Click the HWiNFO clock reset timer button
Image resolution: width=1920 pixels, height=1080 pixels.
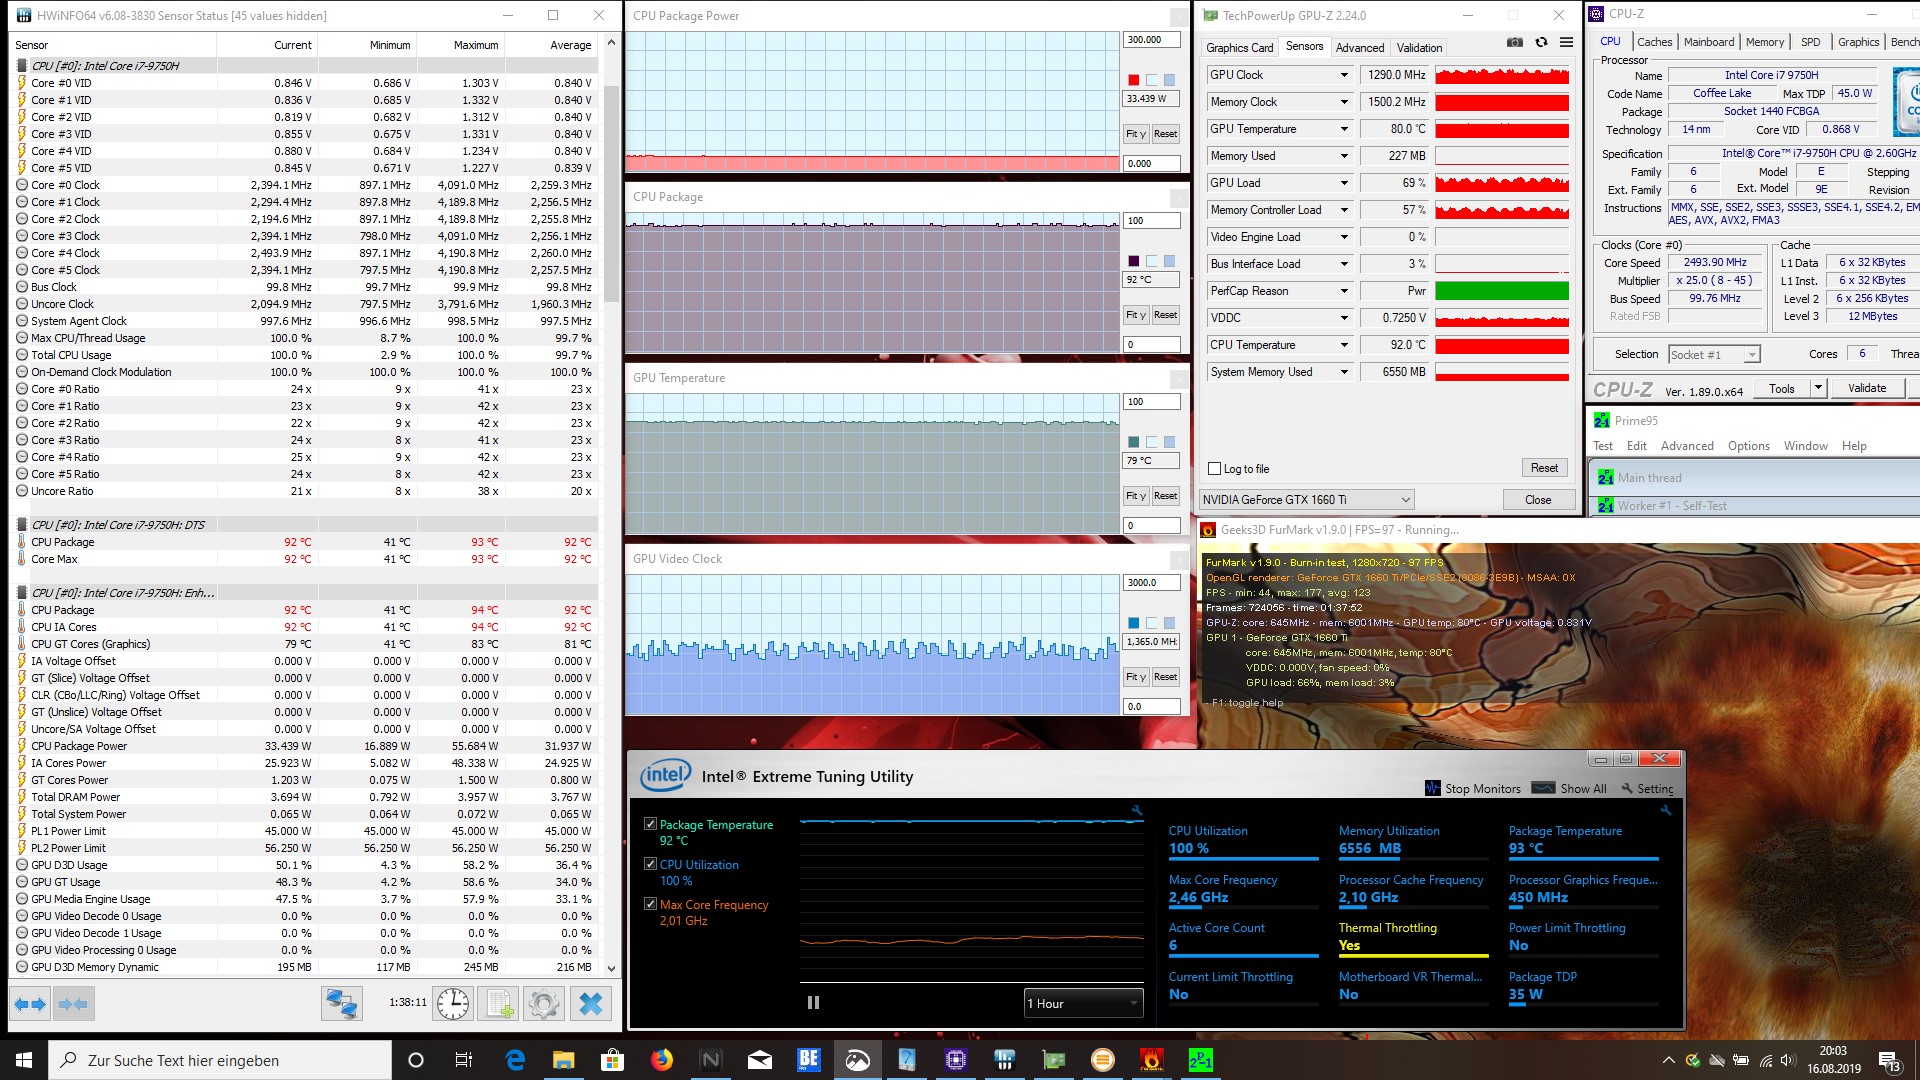click(x=453, y=1003)
